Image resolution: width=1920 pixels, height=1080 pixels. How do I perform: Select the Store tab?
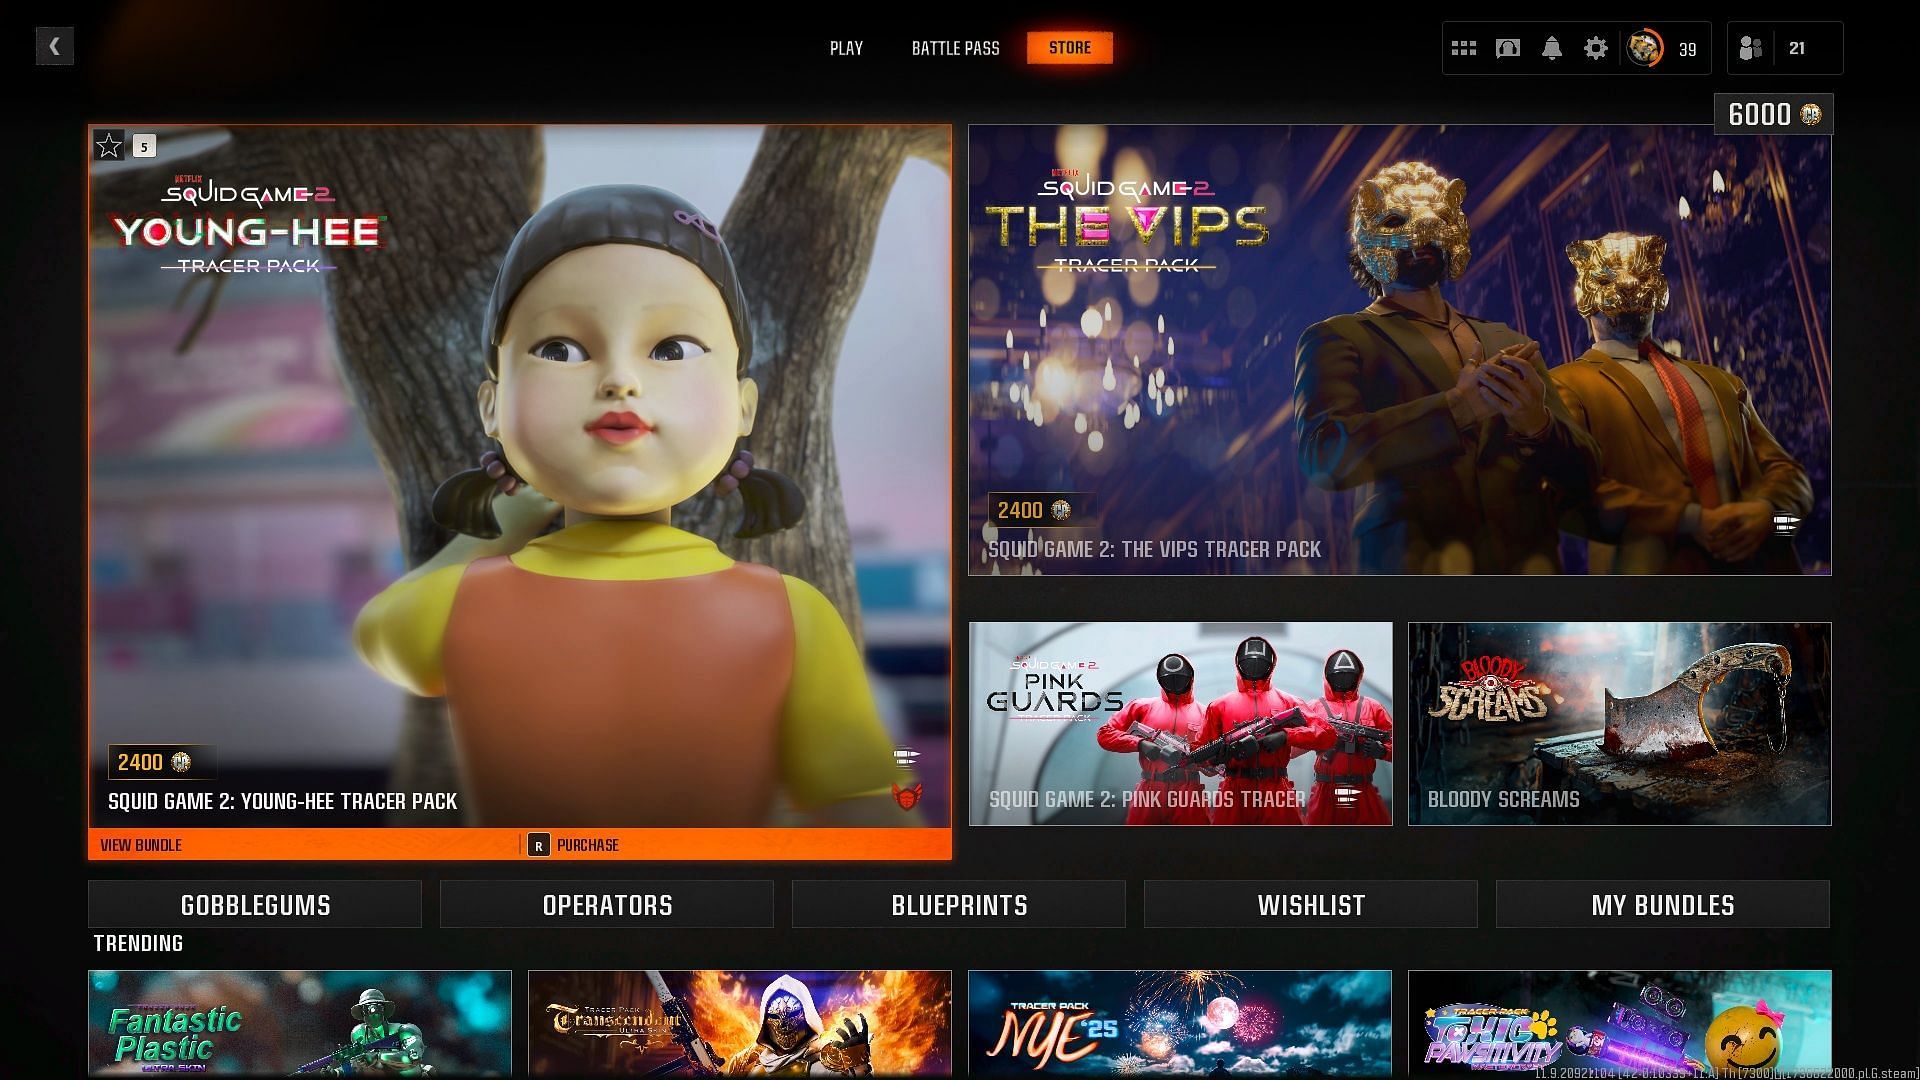[x=1069, y=48]
